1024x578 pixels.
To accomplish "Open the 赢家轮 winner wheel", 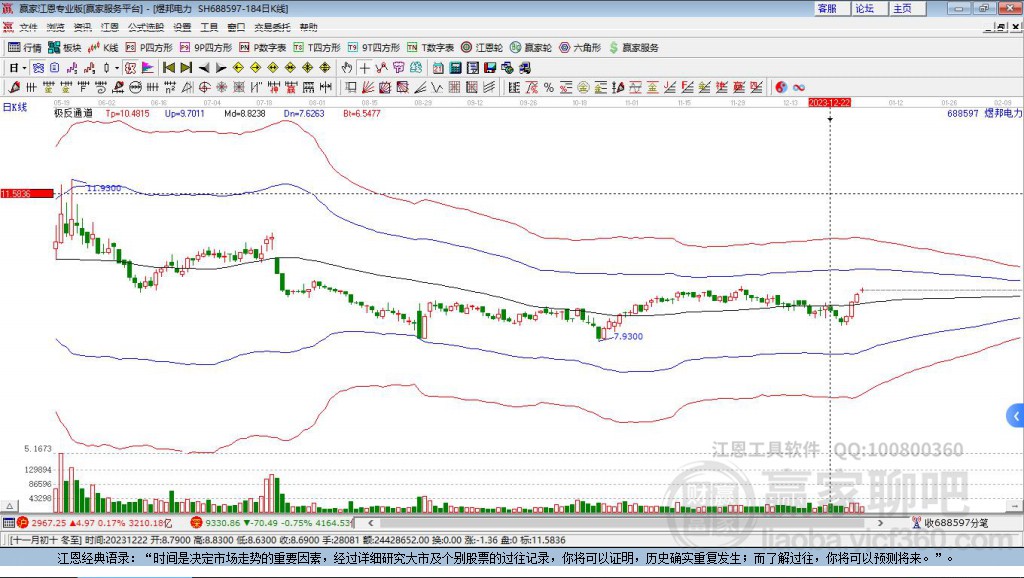I will (x=531, y=48).
